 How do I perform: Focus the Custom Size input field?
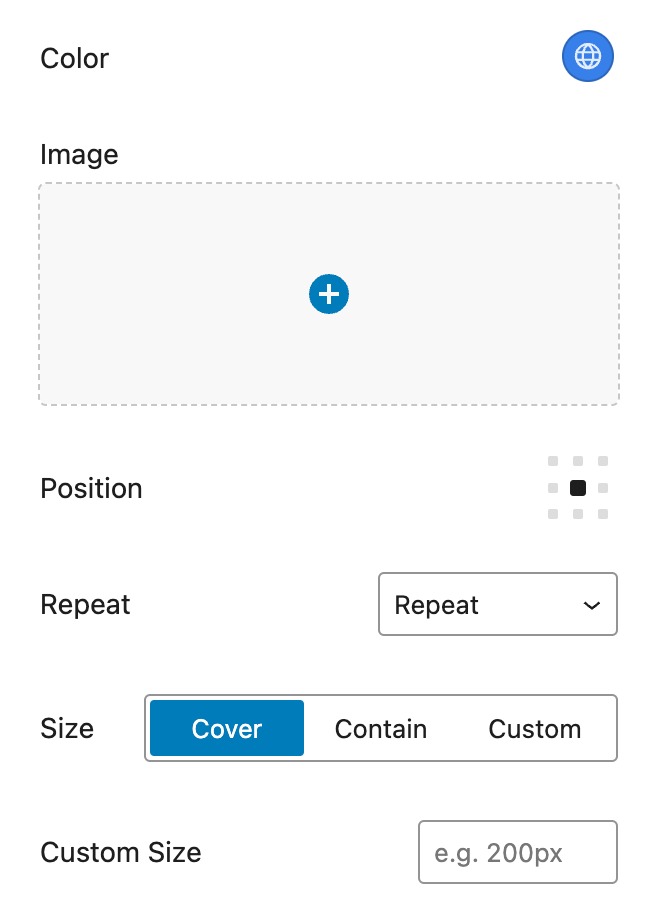(x=518, y=852)
